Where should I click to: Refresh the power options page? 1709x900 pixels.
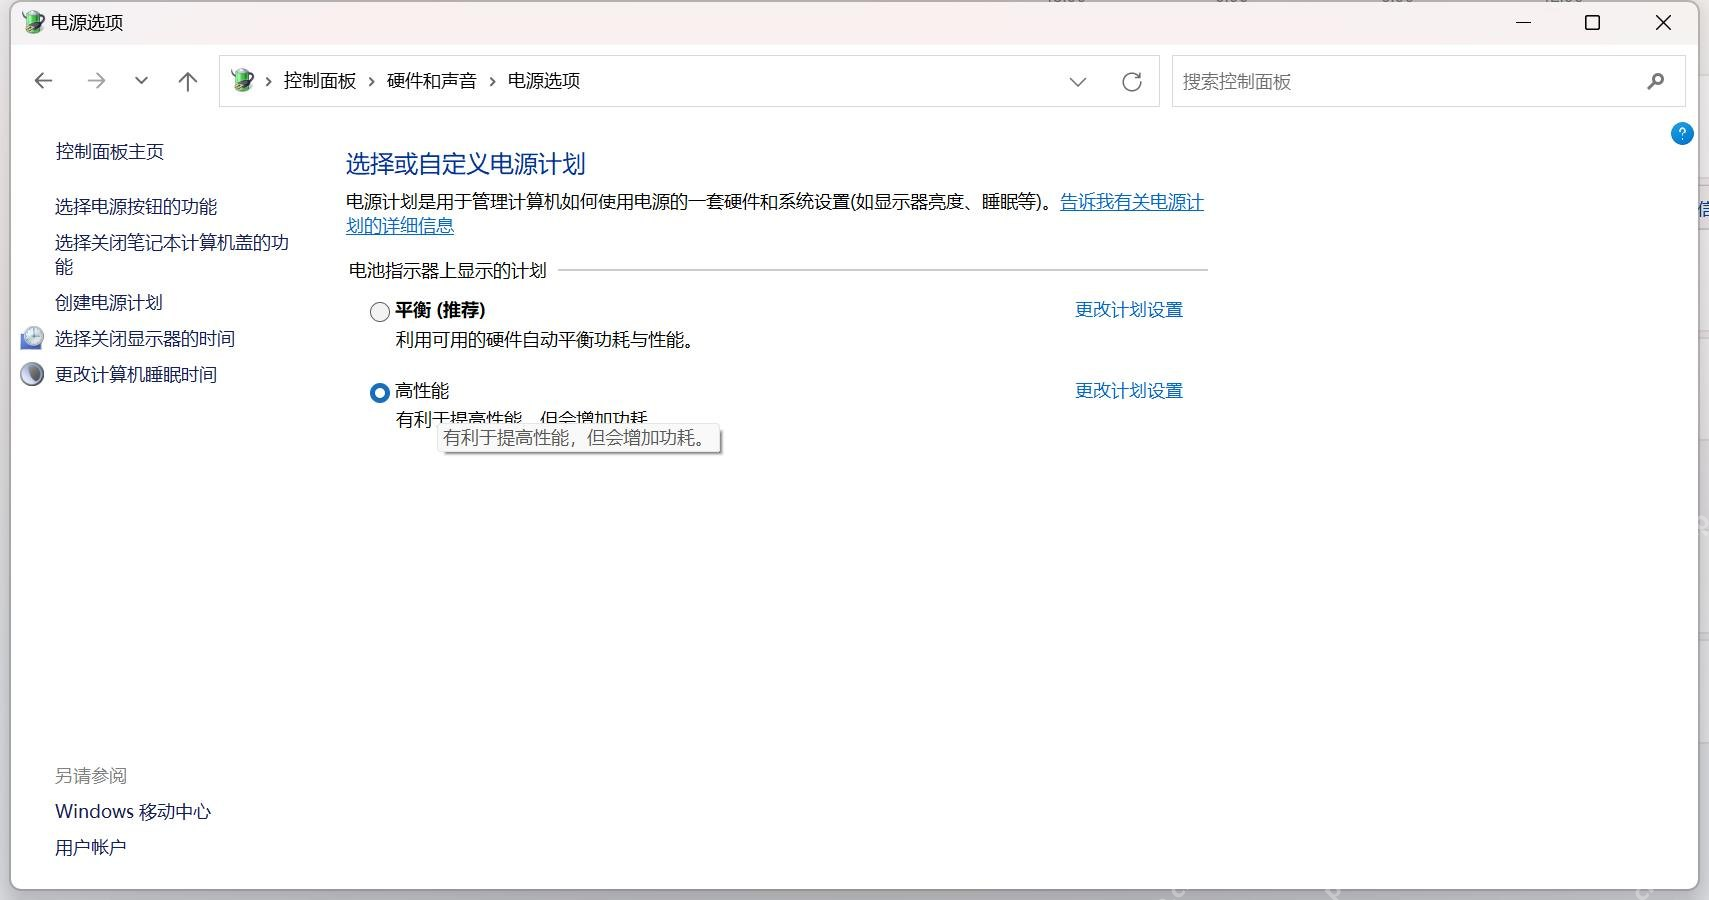(x=1131, y=82)
